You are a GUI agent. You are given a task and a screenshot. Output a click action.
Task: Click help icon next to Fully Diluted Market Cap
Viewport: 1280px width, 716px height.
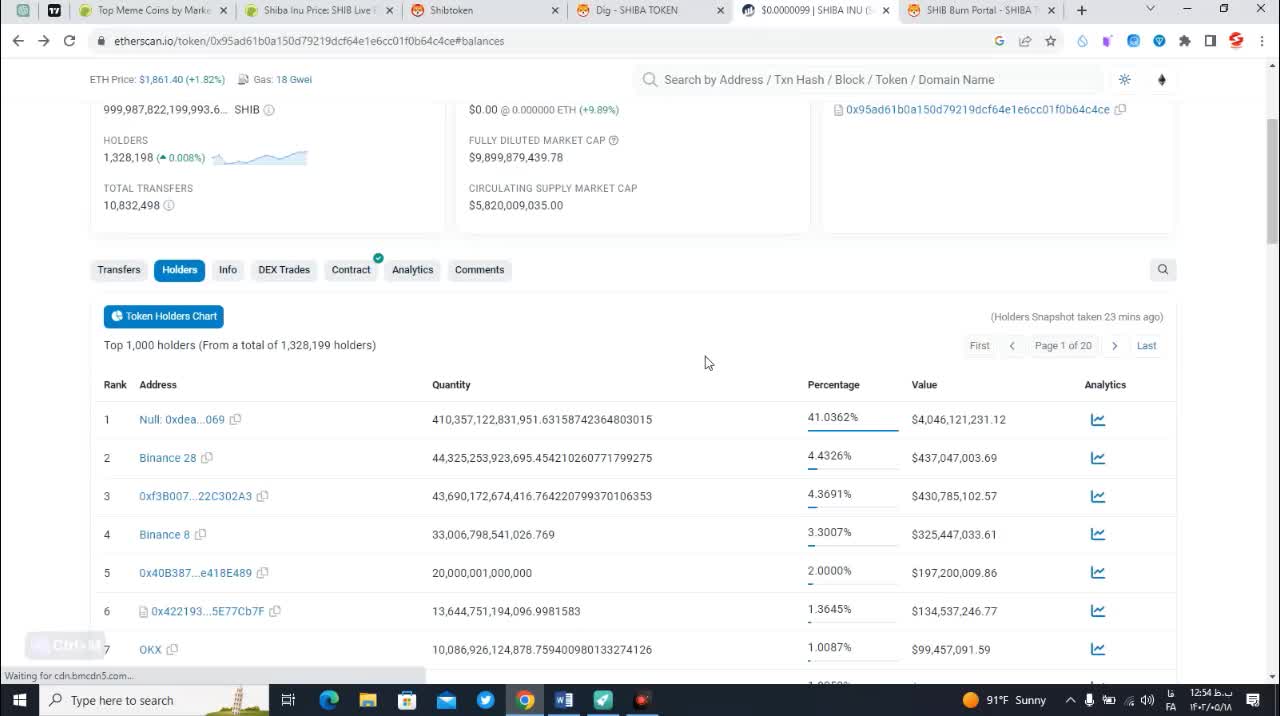(614, 141)
